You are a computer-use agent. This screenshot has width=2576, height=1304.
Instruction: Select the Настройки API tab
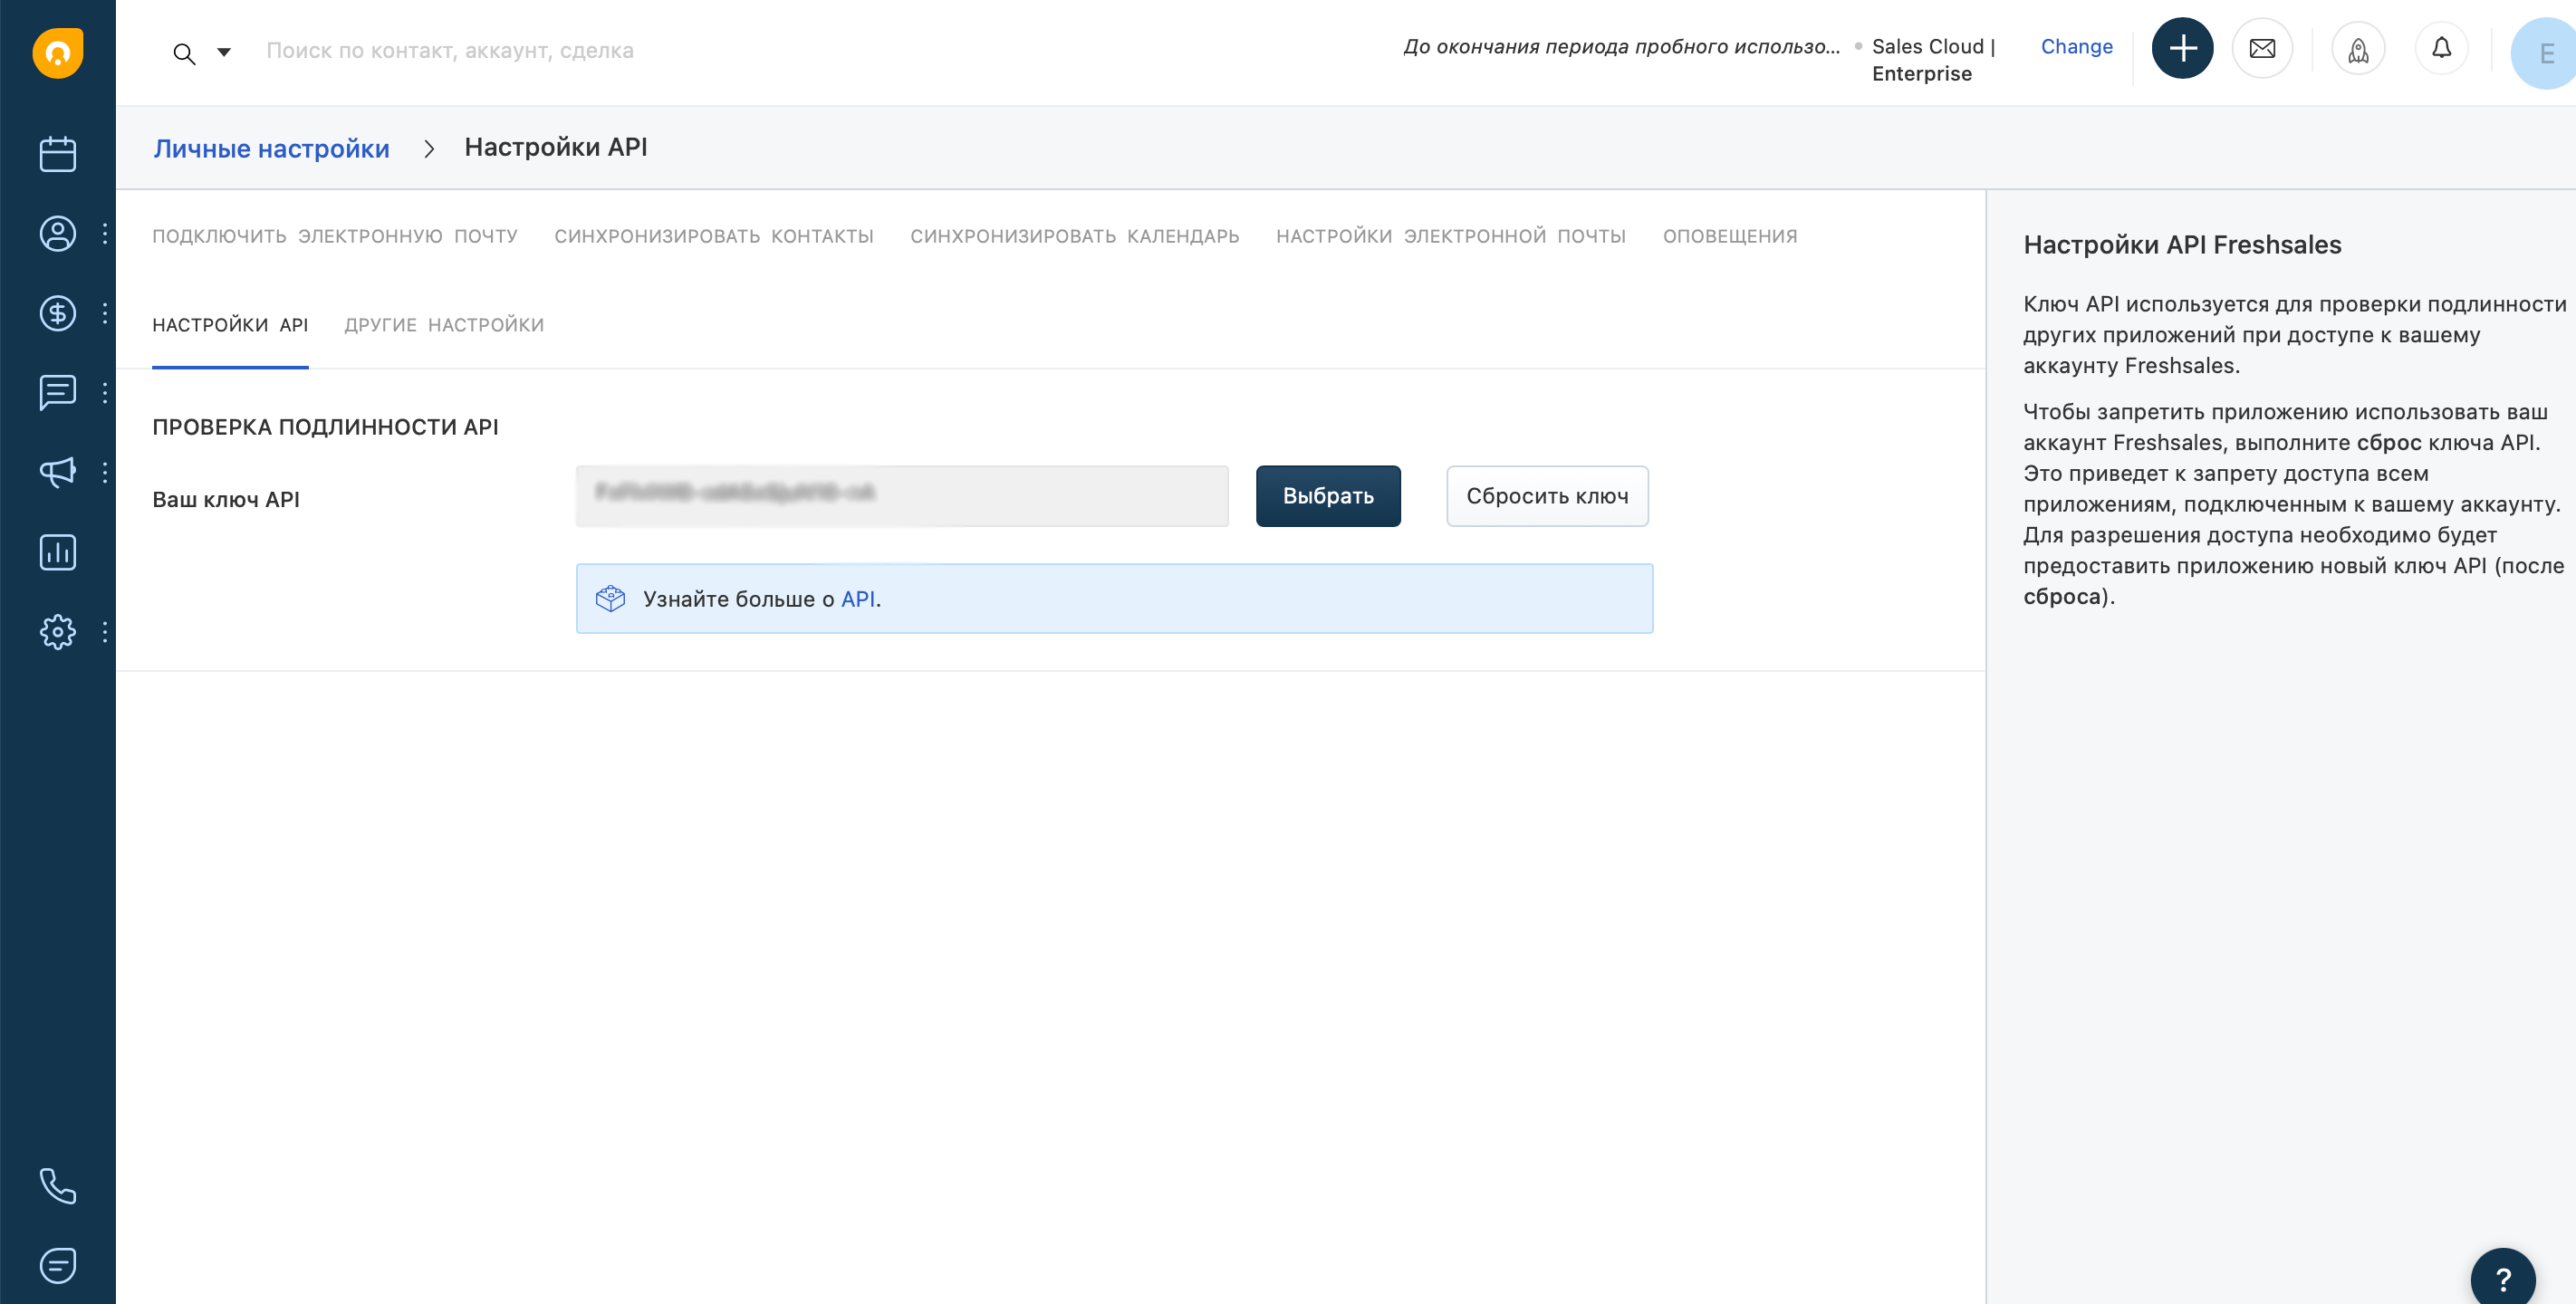(230, 326)
